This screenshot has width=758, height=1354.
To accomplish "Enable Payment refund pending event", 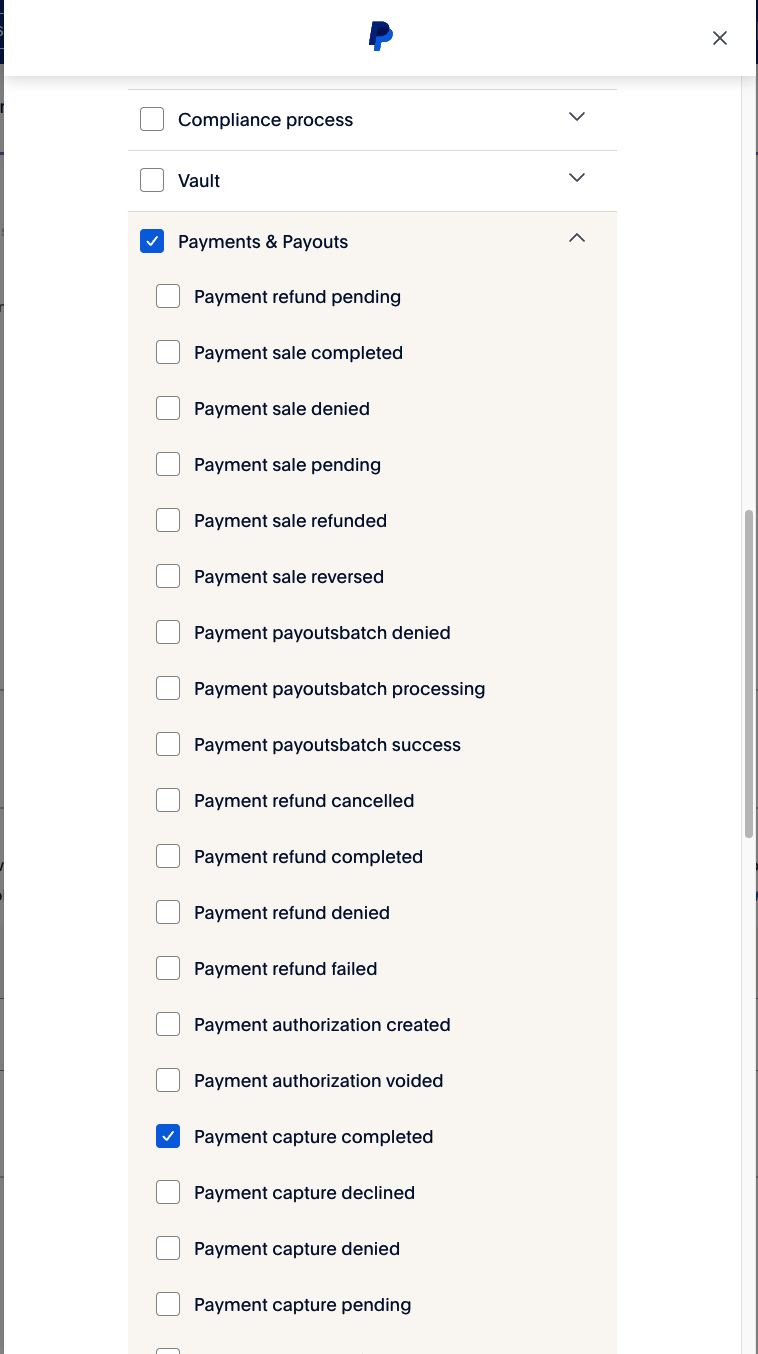I will [168, 297].
